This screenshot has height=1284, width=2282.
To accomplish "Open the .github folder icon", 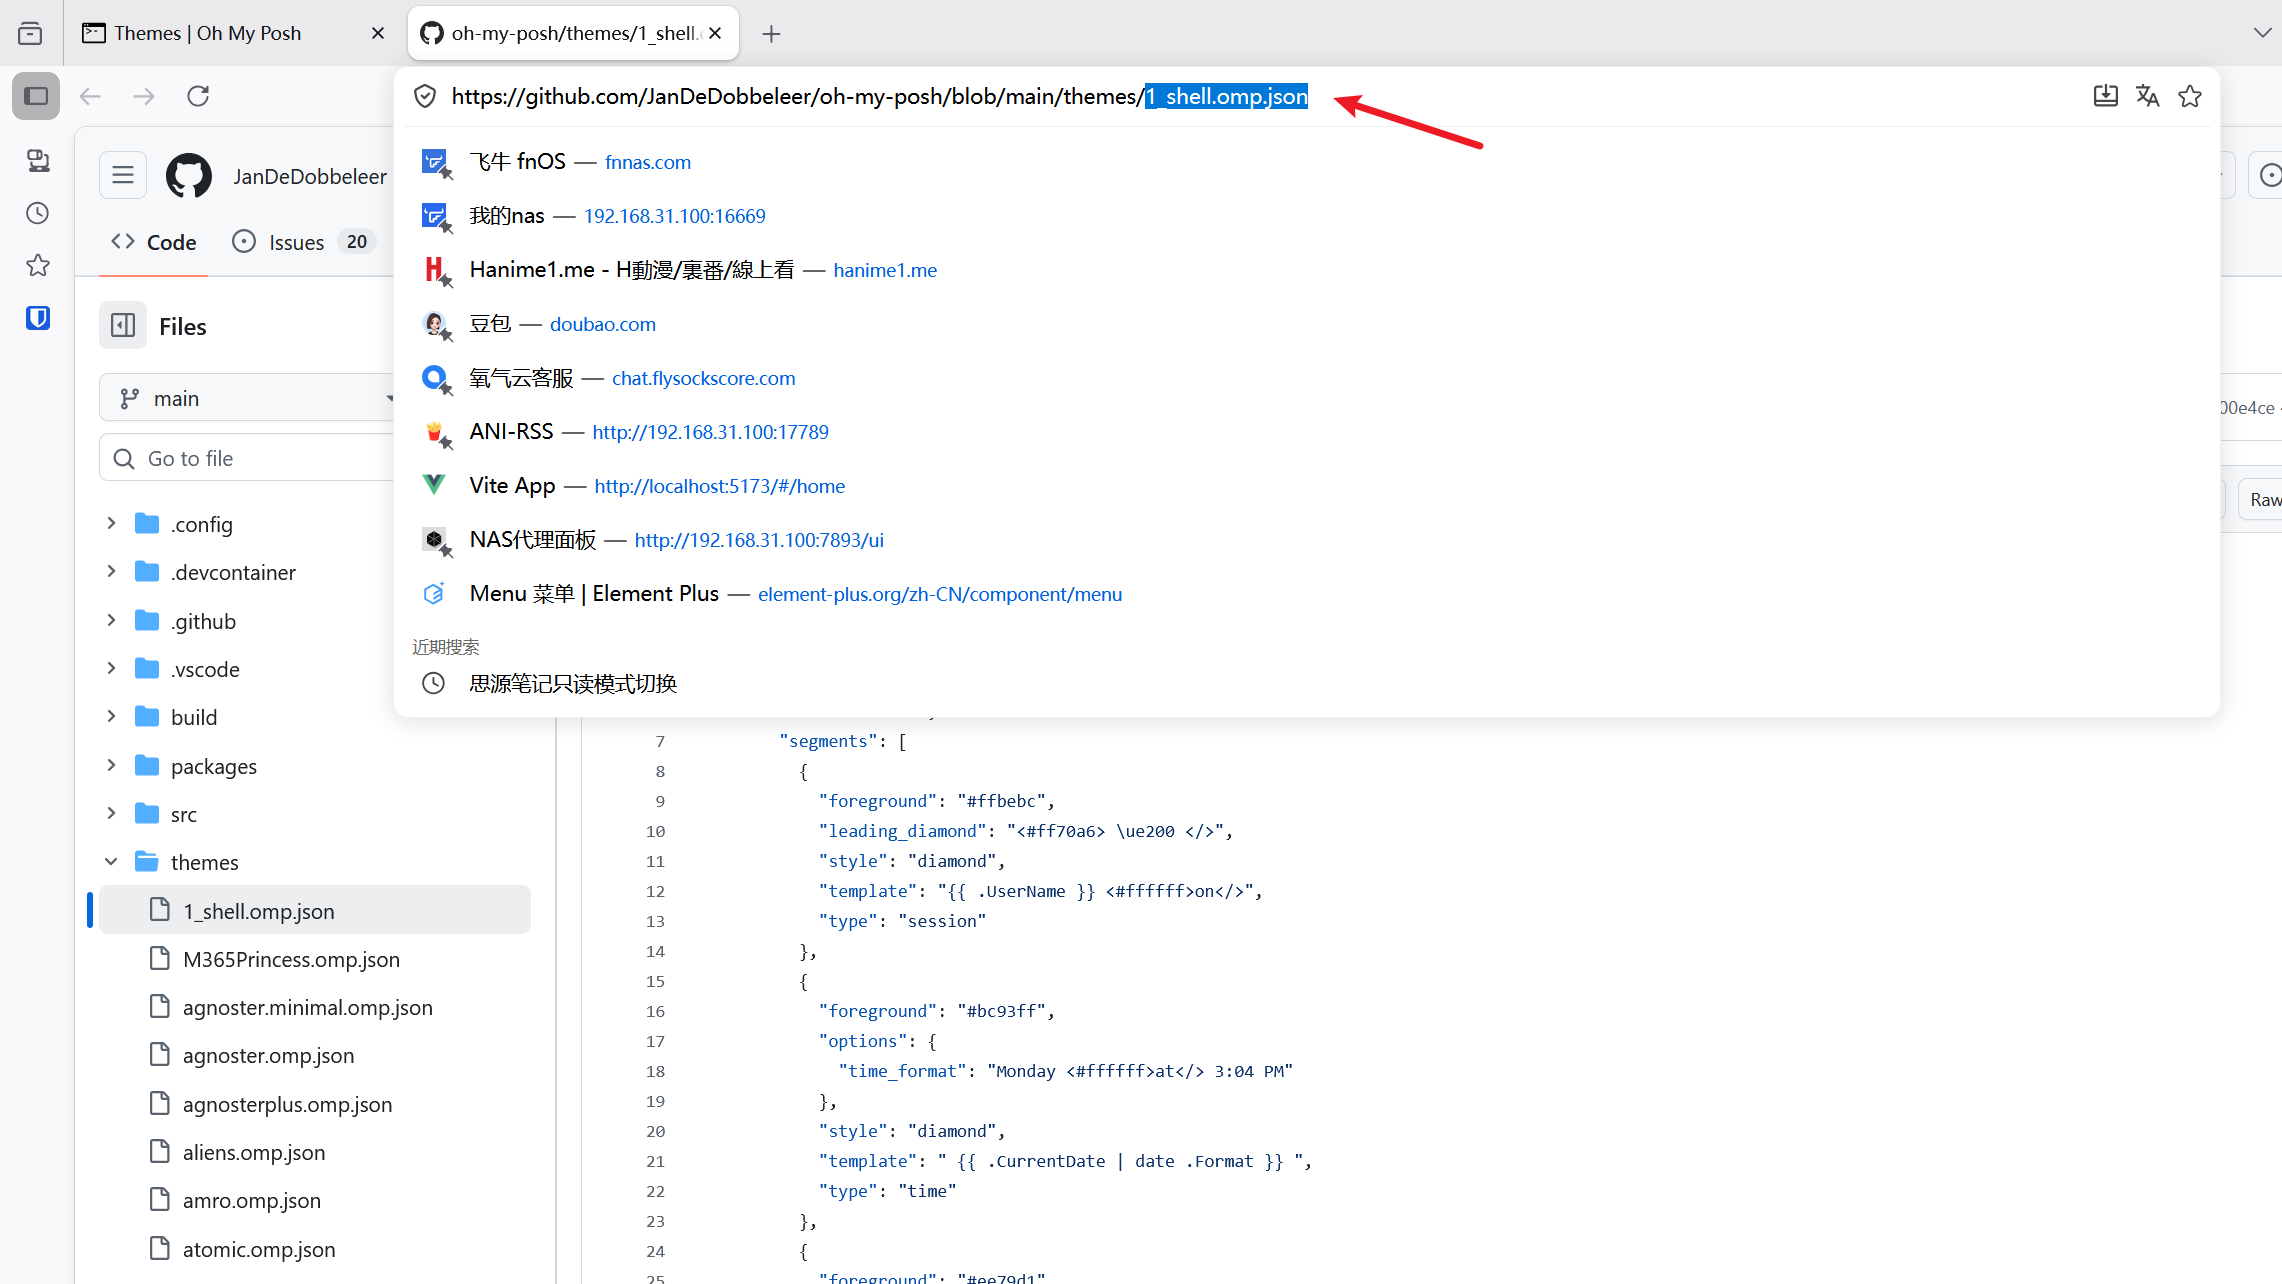I will [147, 621].
